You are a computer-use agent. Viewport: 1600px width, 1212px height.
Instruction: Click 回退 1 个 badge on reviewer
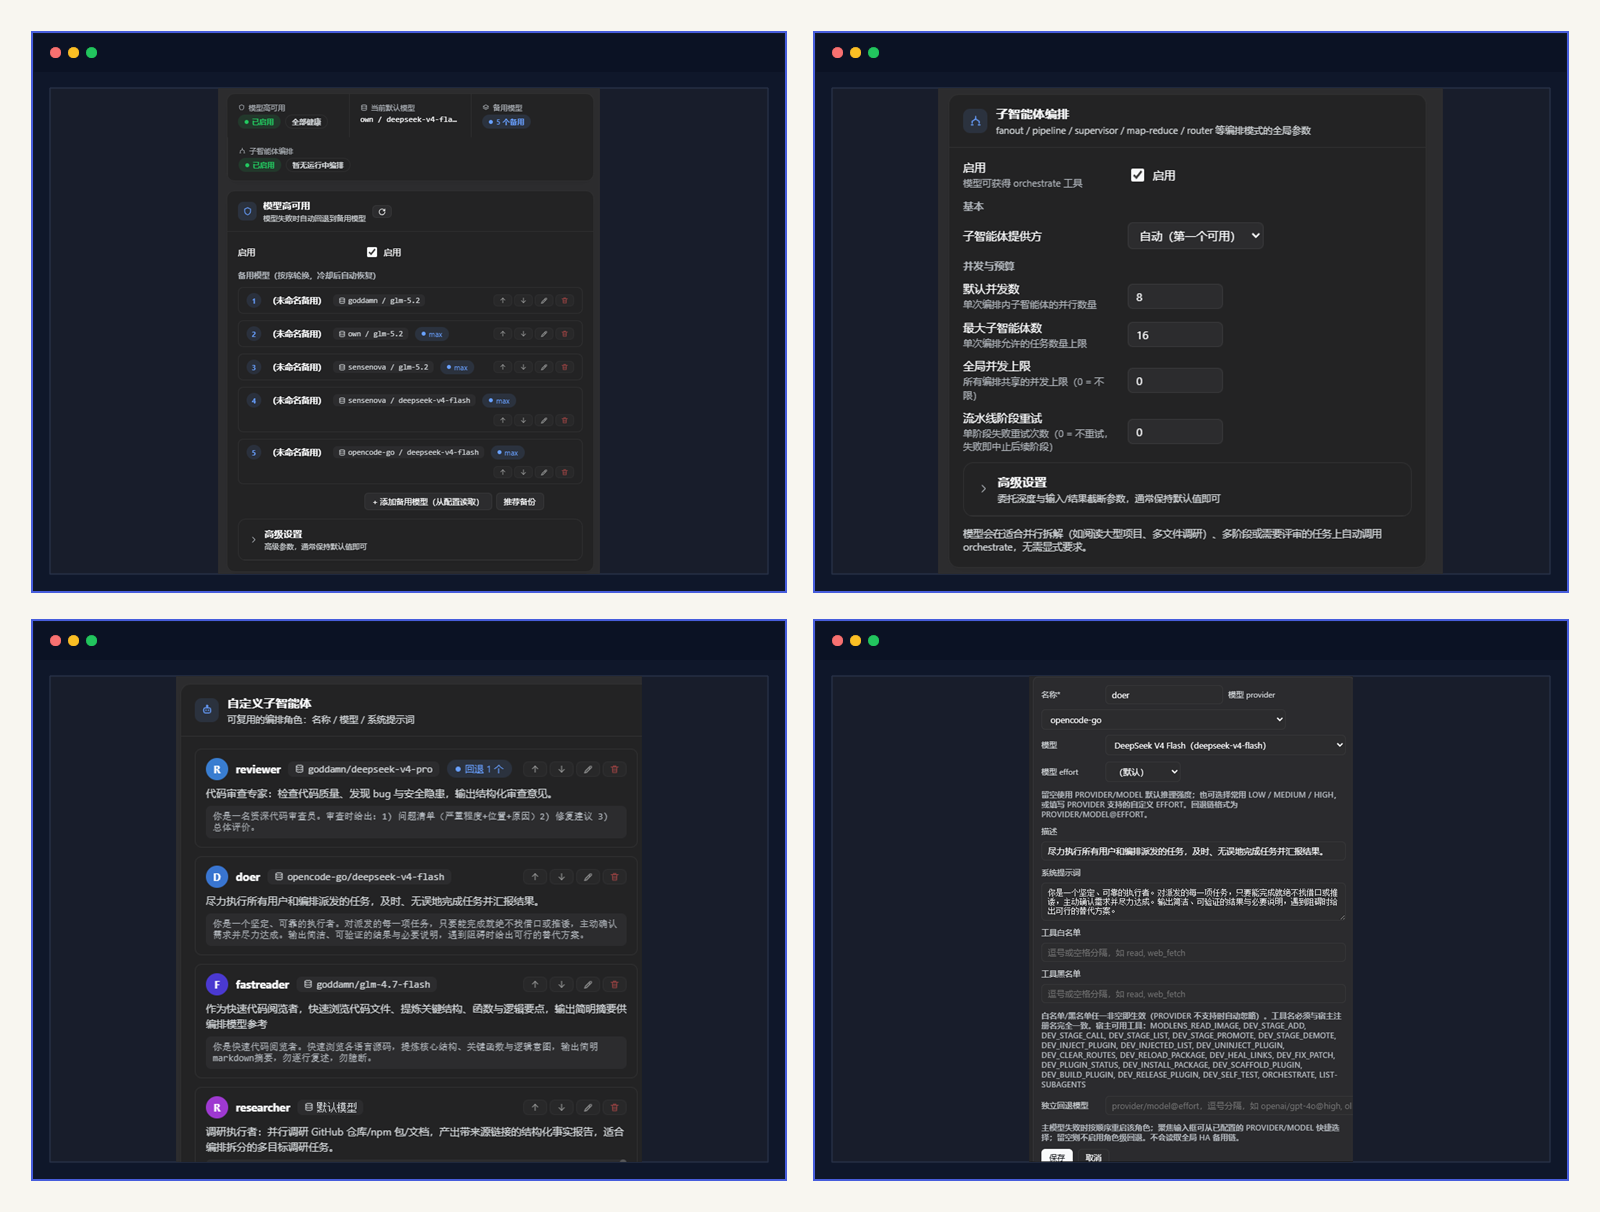pyautogui.click(x=479, y=769)
